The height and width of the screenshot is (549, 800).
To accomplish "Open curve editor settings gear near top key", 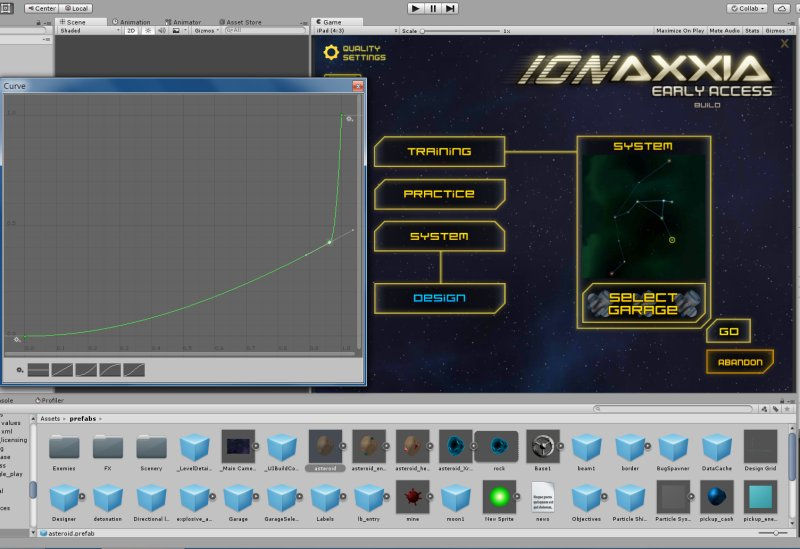I will pos(349,118).
